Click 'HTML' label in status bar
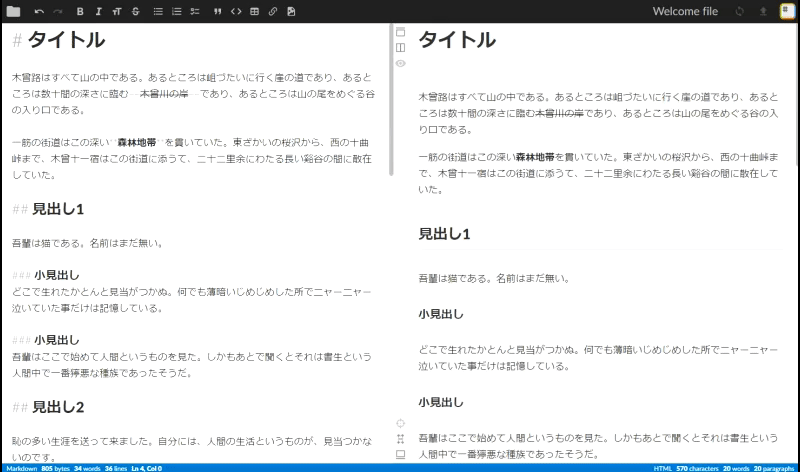The width and height of the screenshot is (800, 472). (663, 468)
